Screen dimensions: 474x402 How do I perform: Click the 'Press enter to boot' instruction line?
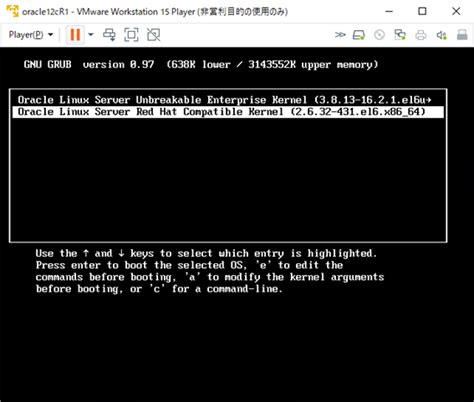(189, 265)
